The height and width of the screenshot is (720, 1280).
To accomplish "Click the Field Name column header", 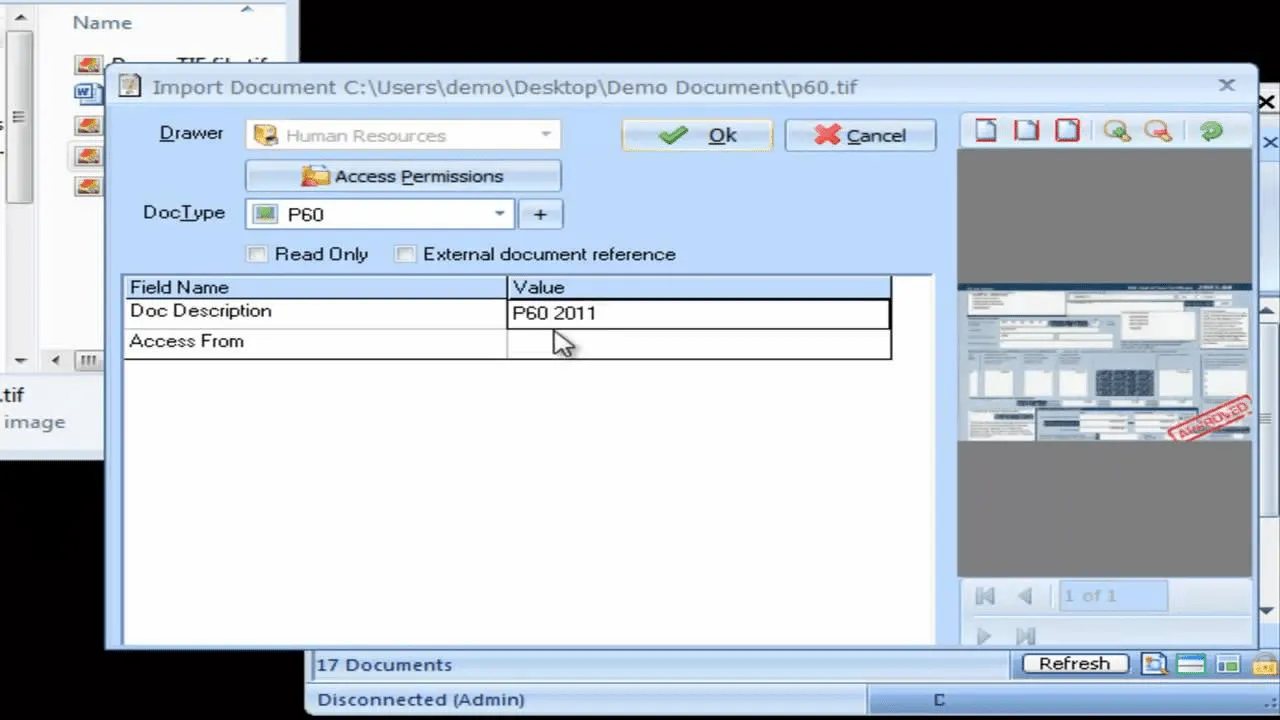I will [x=315, y=287].
